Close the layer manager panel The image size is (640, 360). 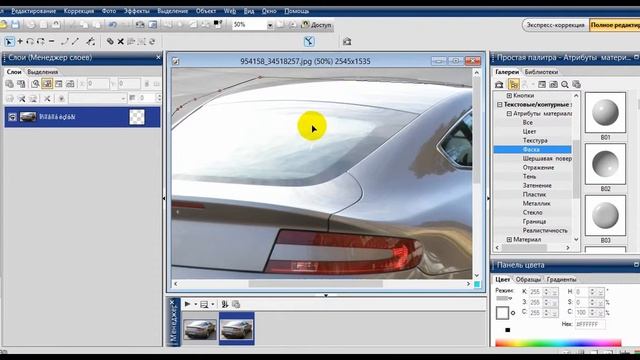click(x=158, y=58)
